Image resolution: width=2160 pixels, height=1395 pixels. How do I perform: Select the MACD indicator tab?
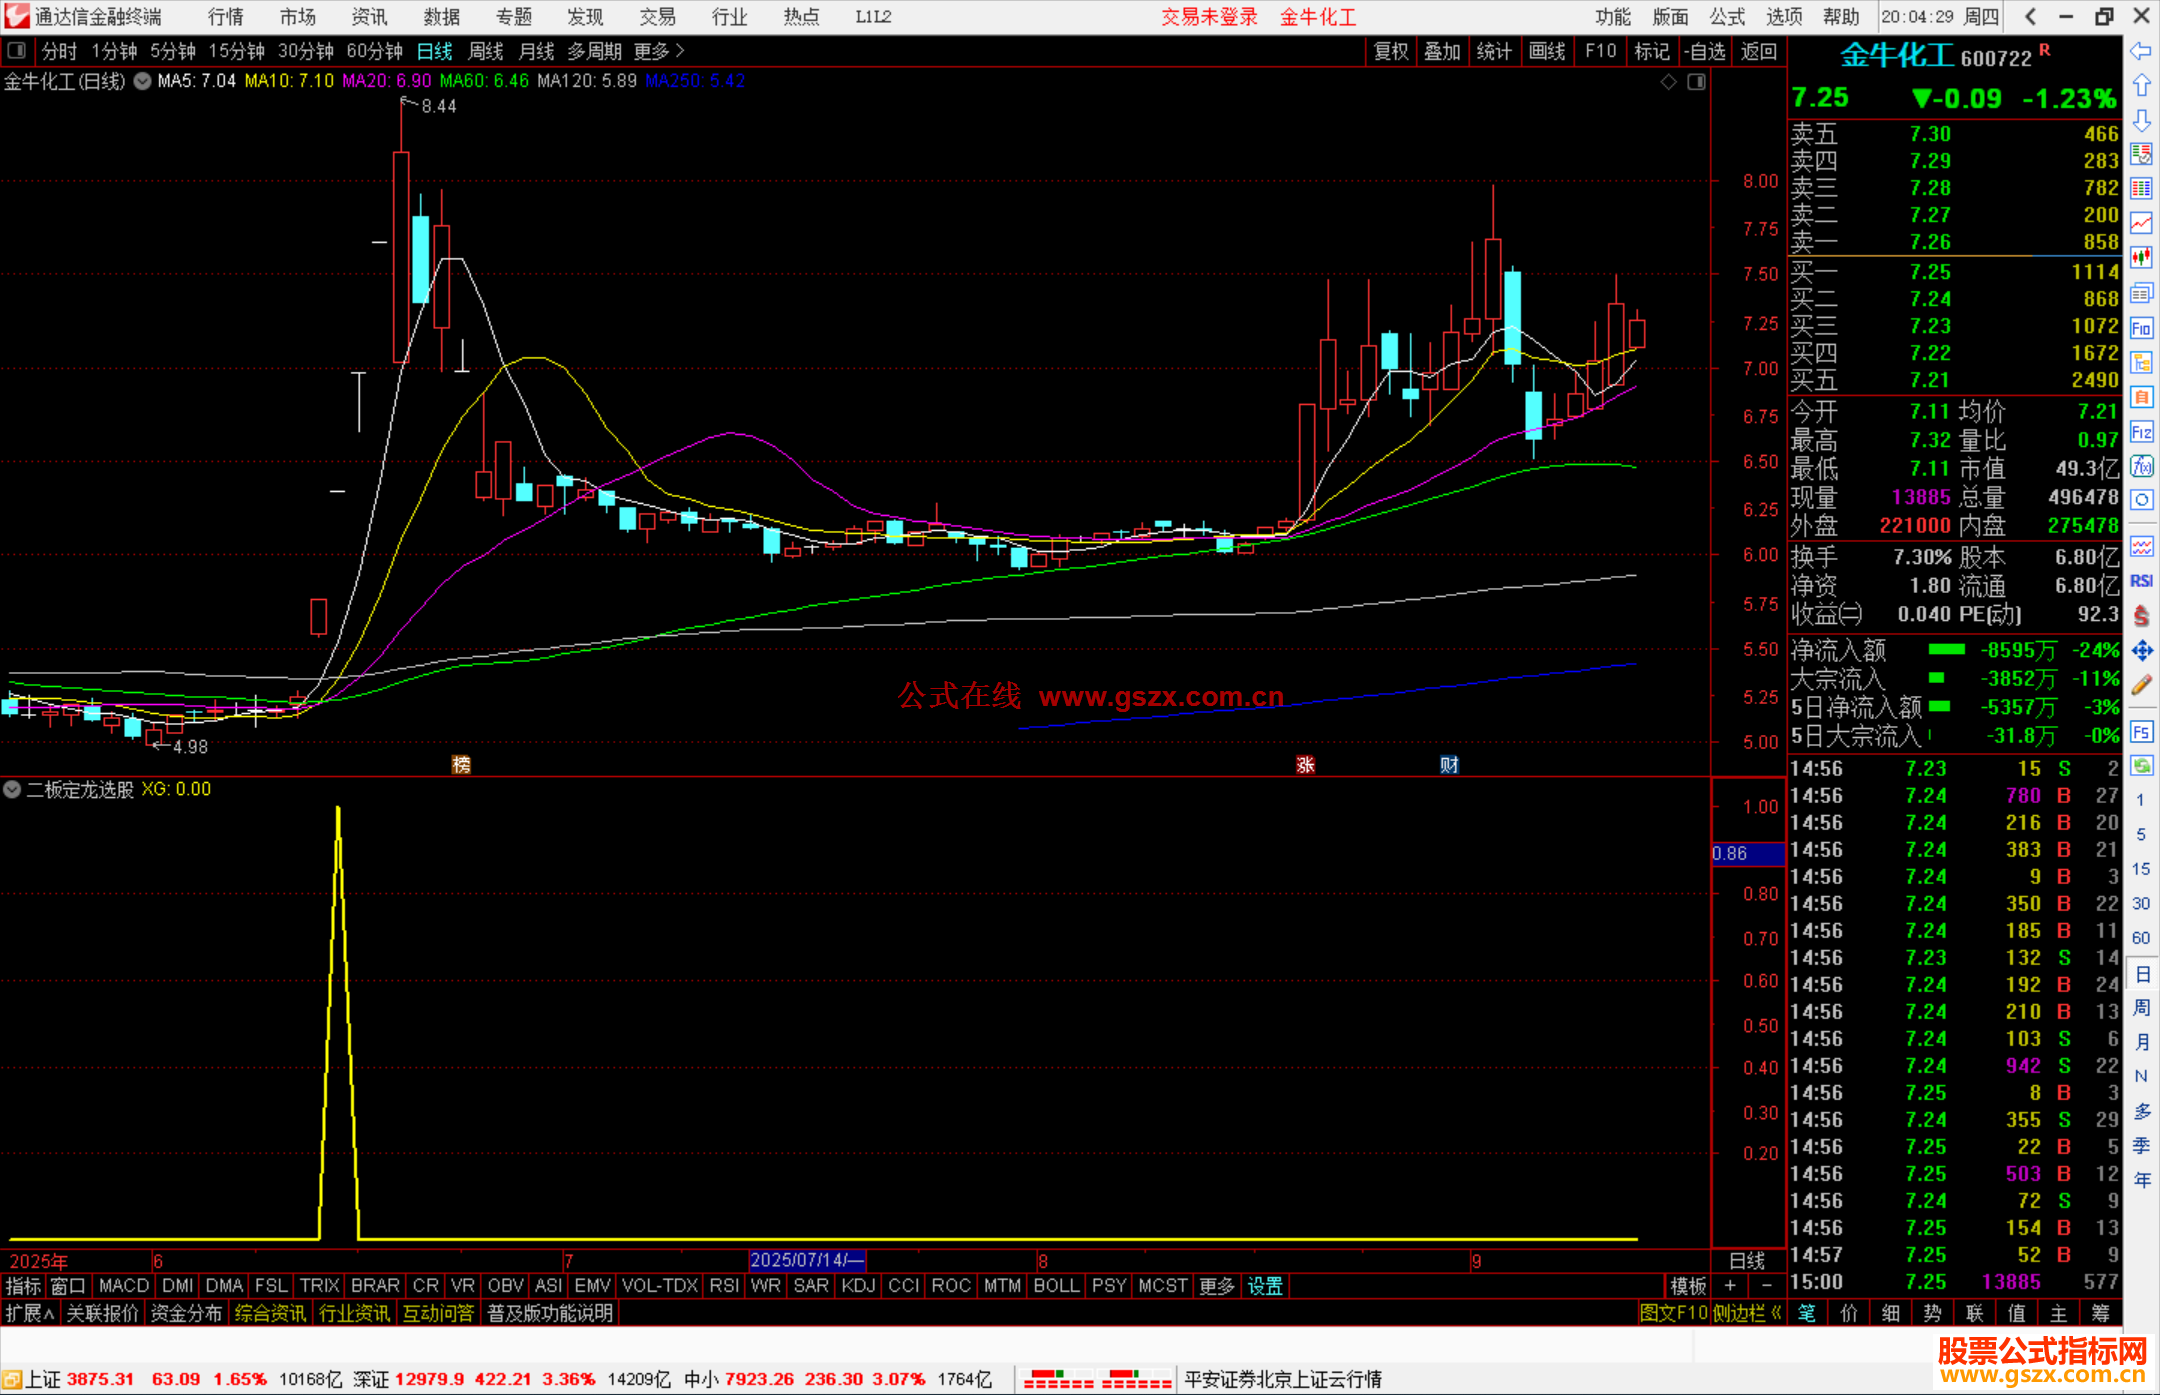(124, 1286)
